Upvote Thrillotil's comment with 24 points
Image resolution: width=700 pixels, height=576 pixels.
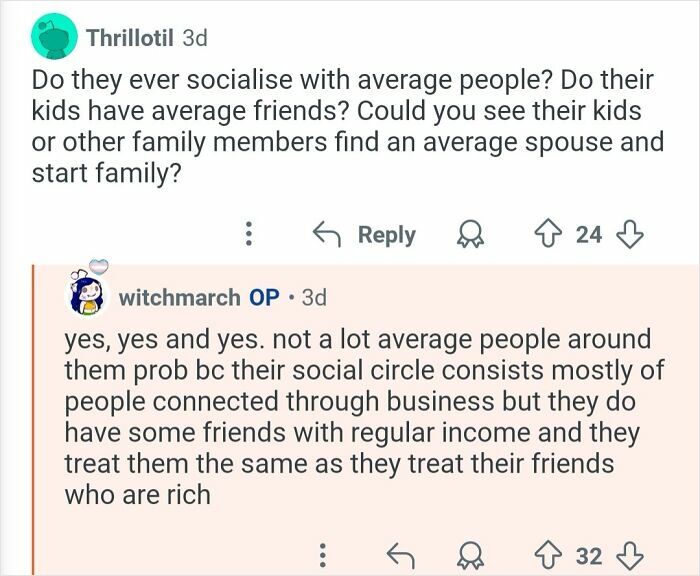tap(548, 235)
